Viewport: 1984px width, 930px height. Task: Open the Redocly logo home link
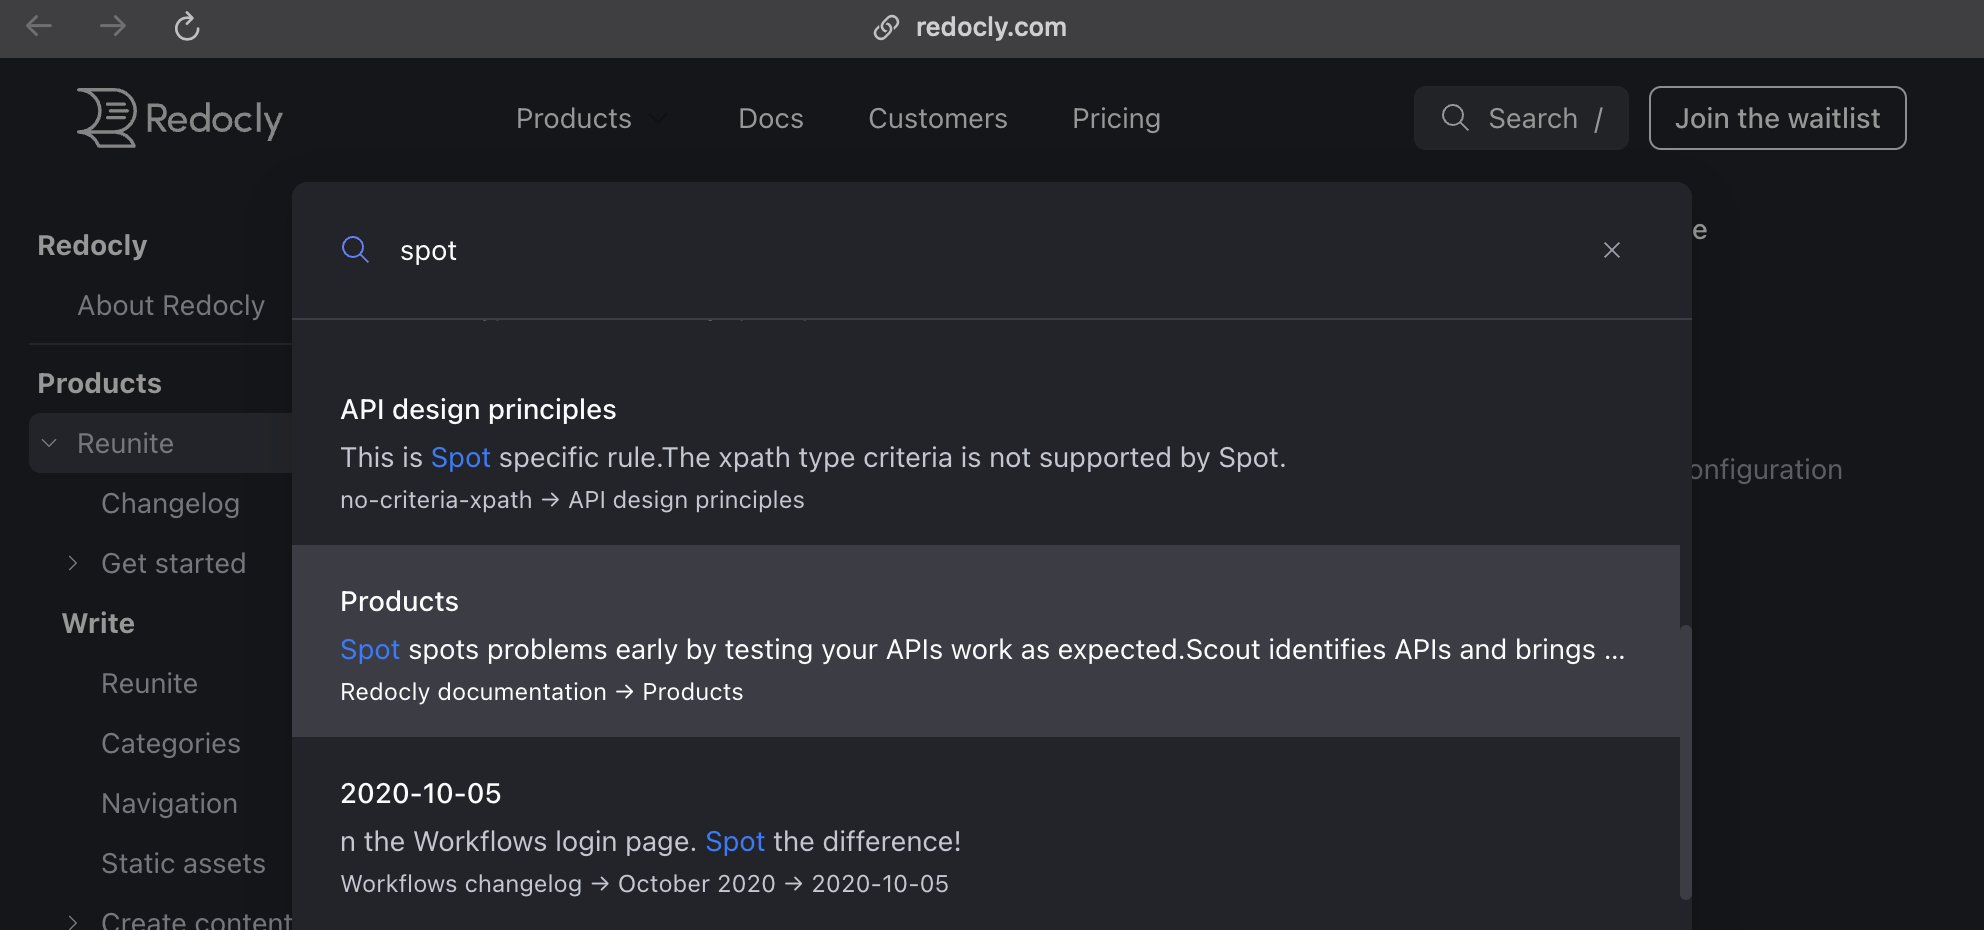click(x=180, y=118)
